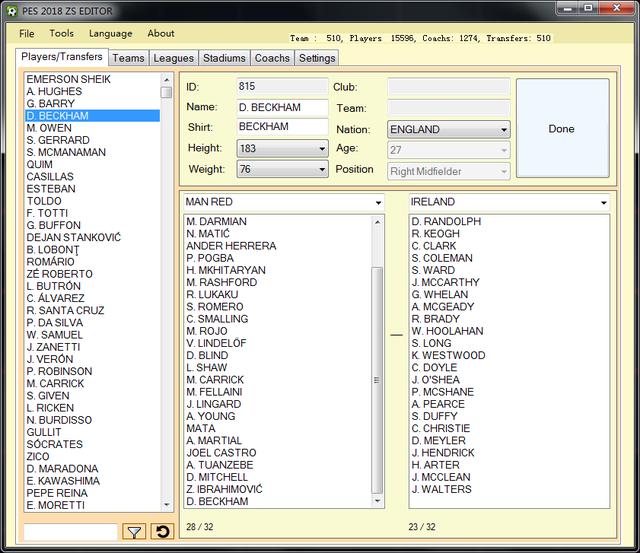
Task: Click the player search text box
Action: click(x=70, y=532)
